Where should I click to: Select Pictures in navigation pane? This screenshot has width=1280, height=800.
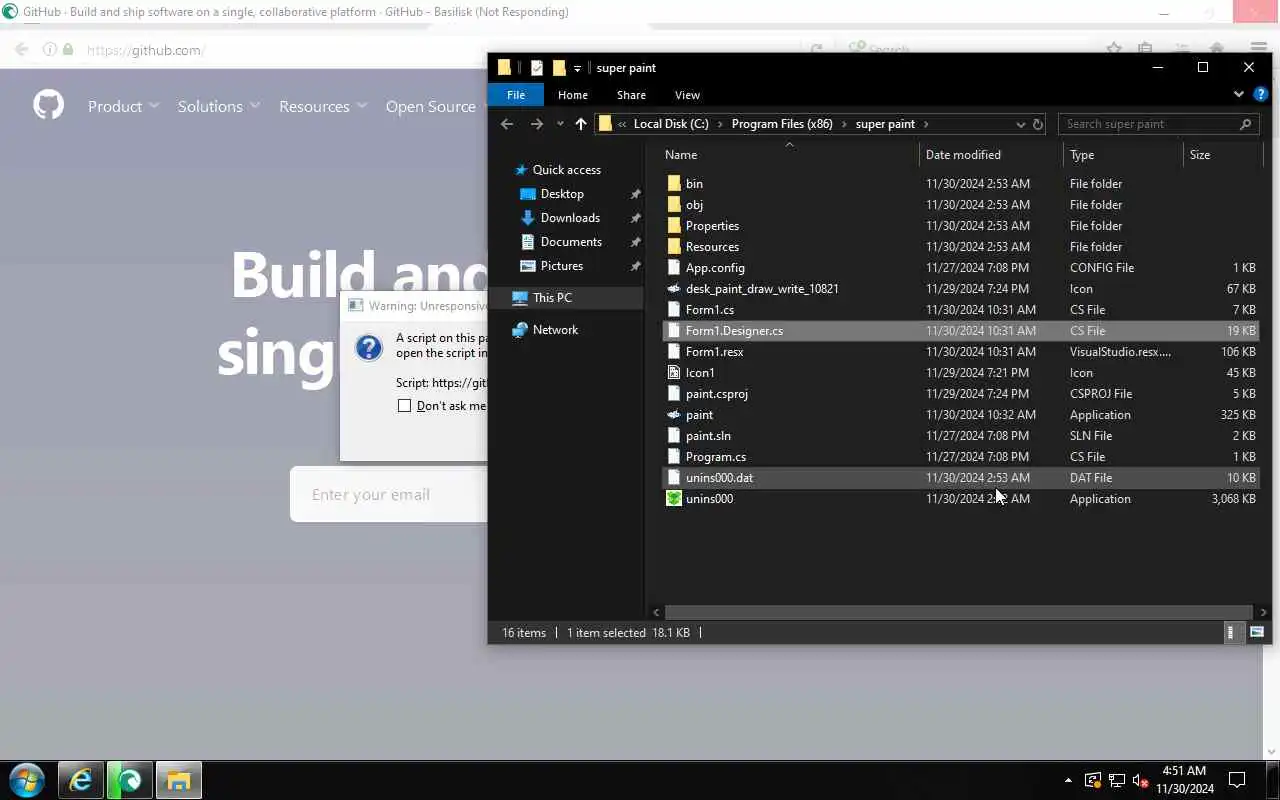pyautogui.click(x=562, y=266)
